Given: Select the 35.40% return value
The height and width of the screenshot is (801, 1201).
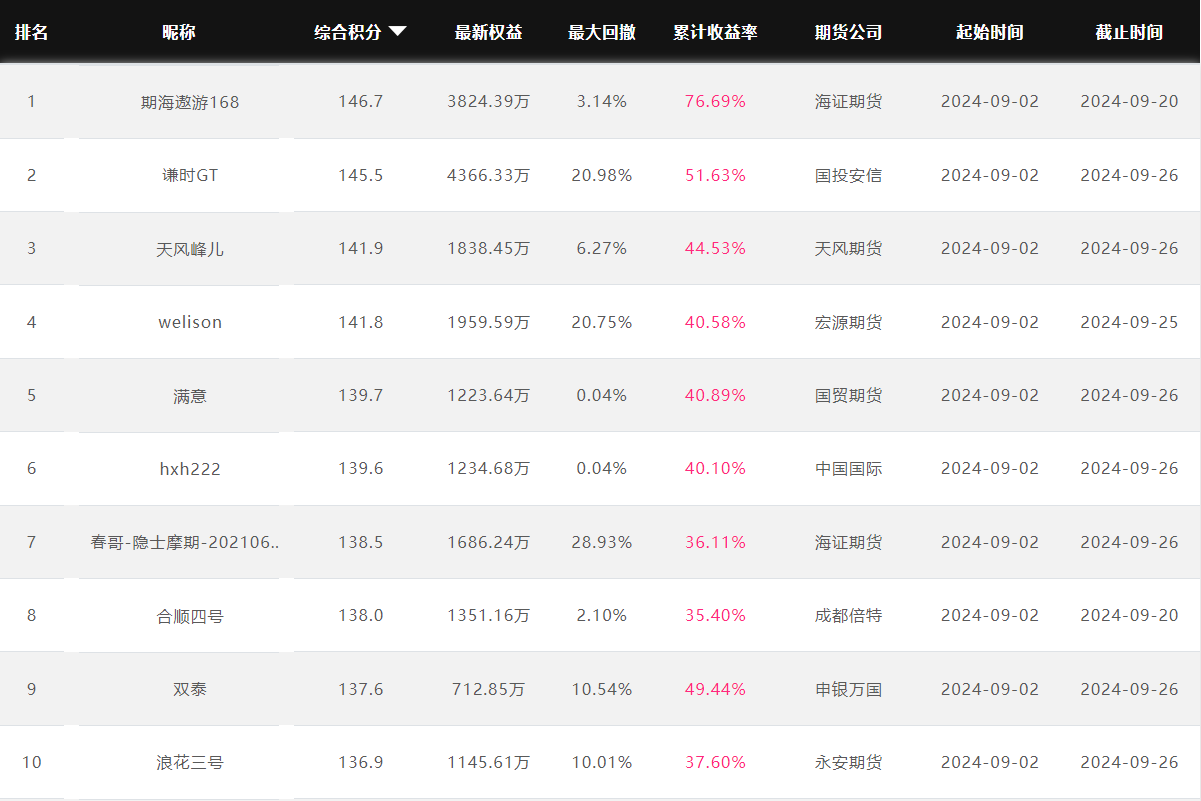Looking at the screenshot, I should click(715, 616).
